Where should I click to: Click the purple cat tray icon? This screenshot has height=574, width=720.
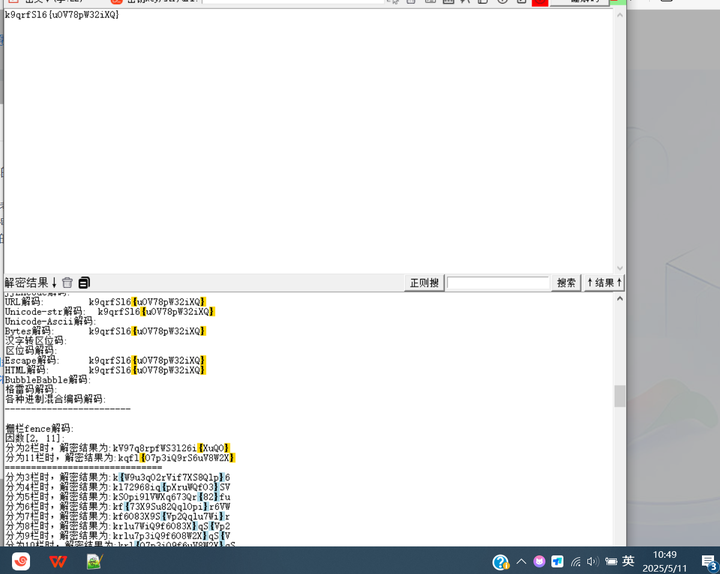point(539,561)
